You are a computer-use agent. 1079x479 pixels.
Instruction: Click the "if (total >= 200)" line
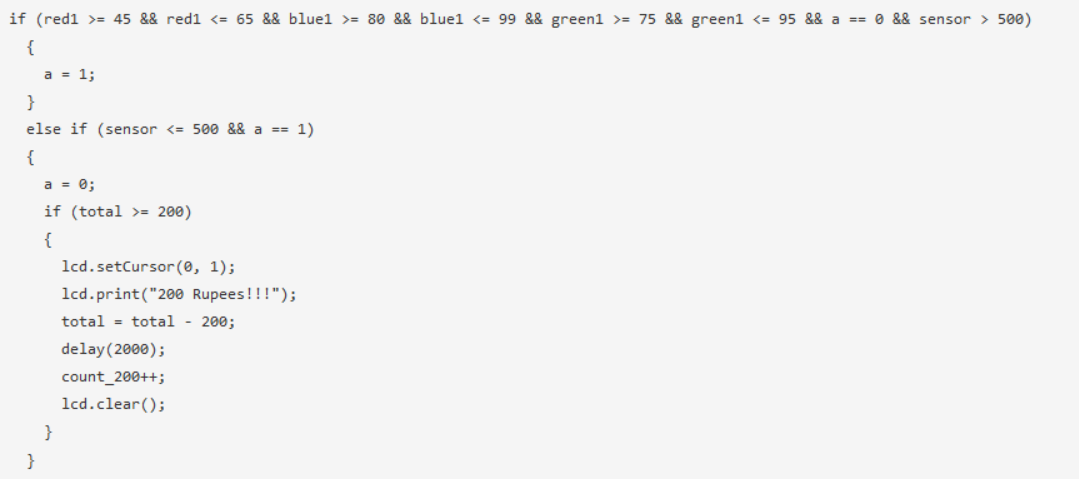[x=117, y=212]
